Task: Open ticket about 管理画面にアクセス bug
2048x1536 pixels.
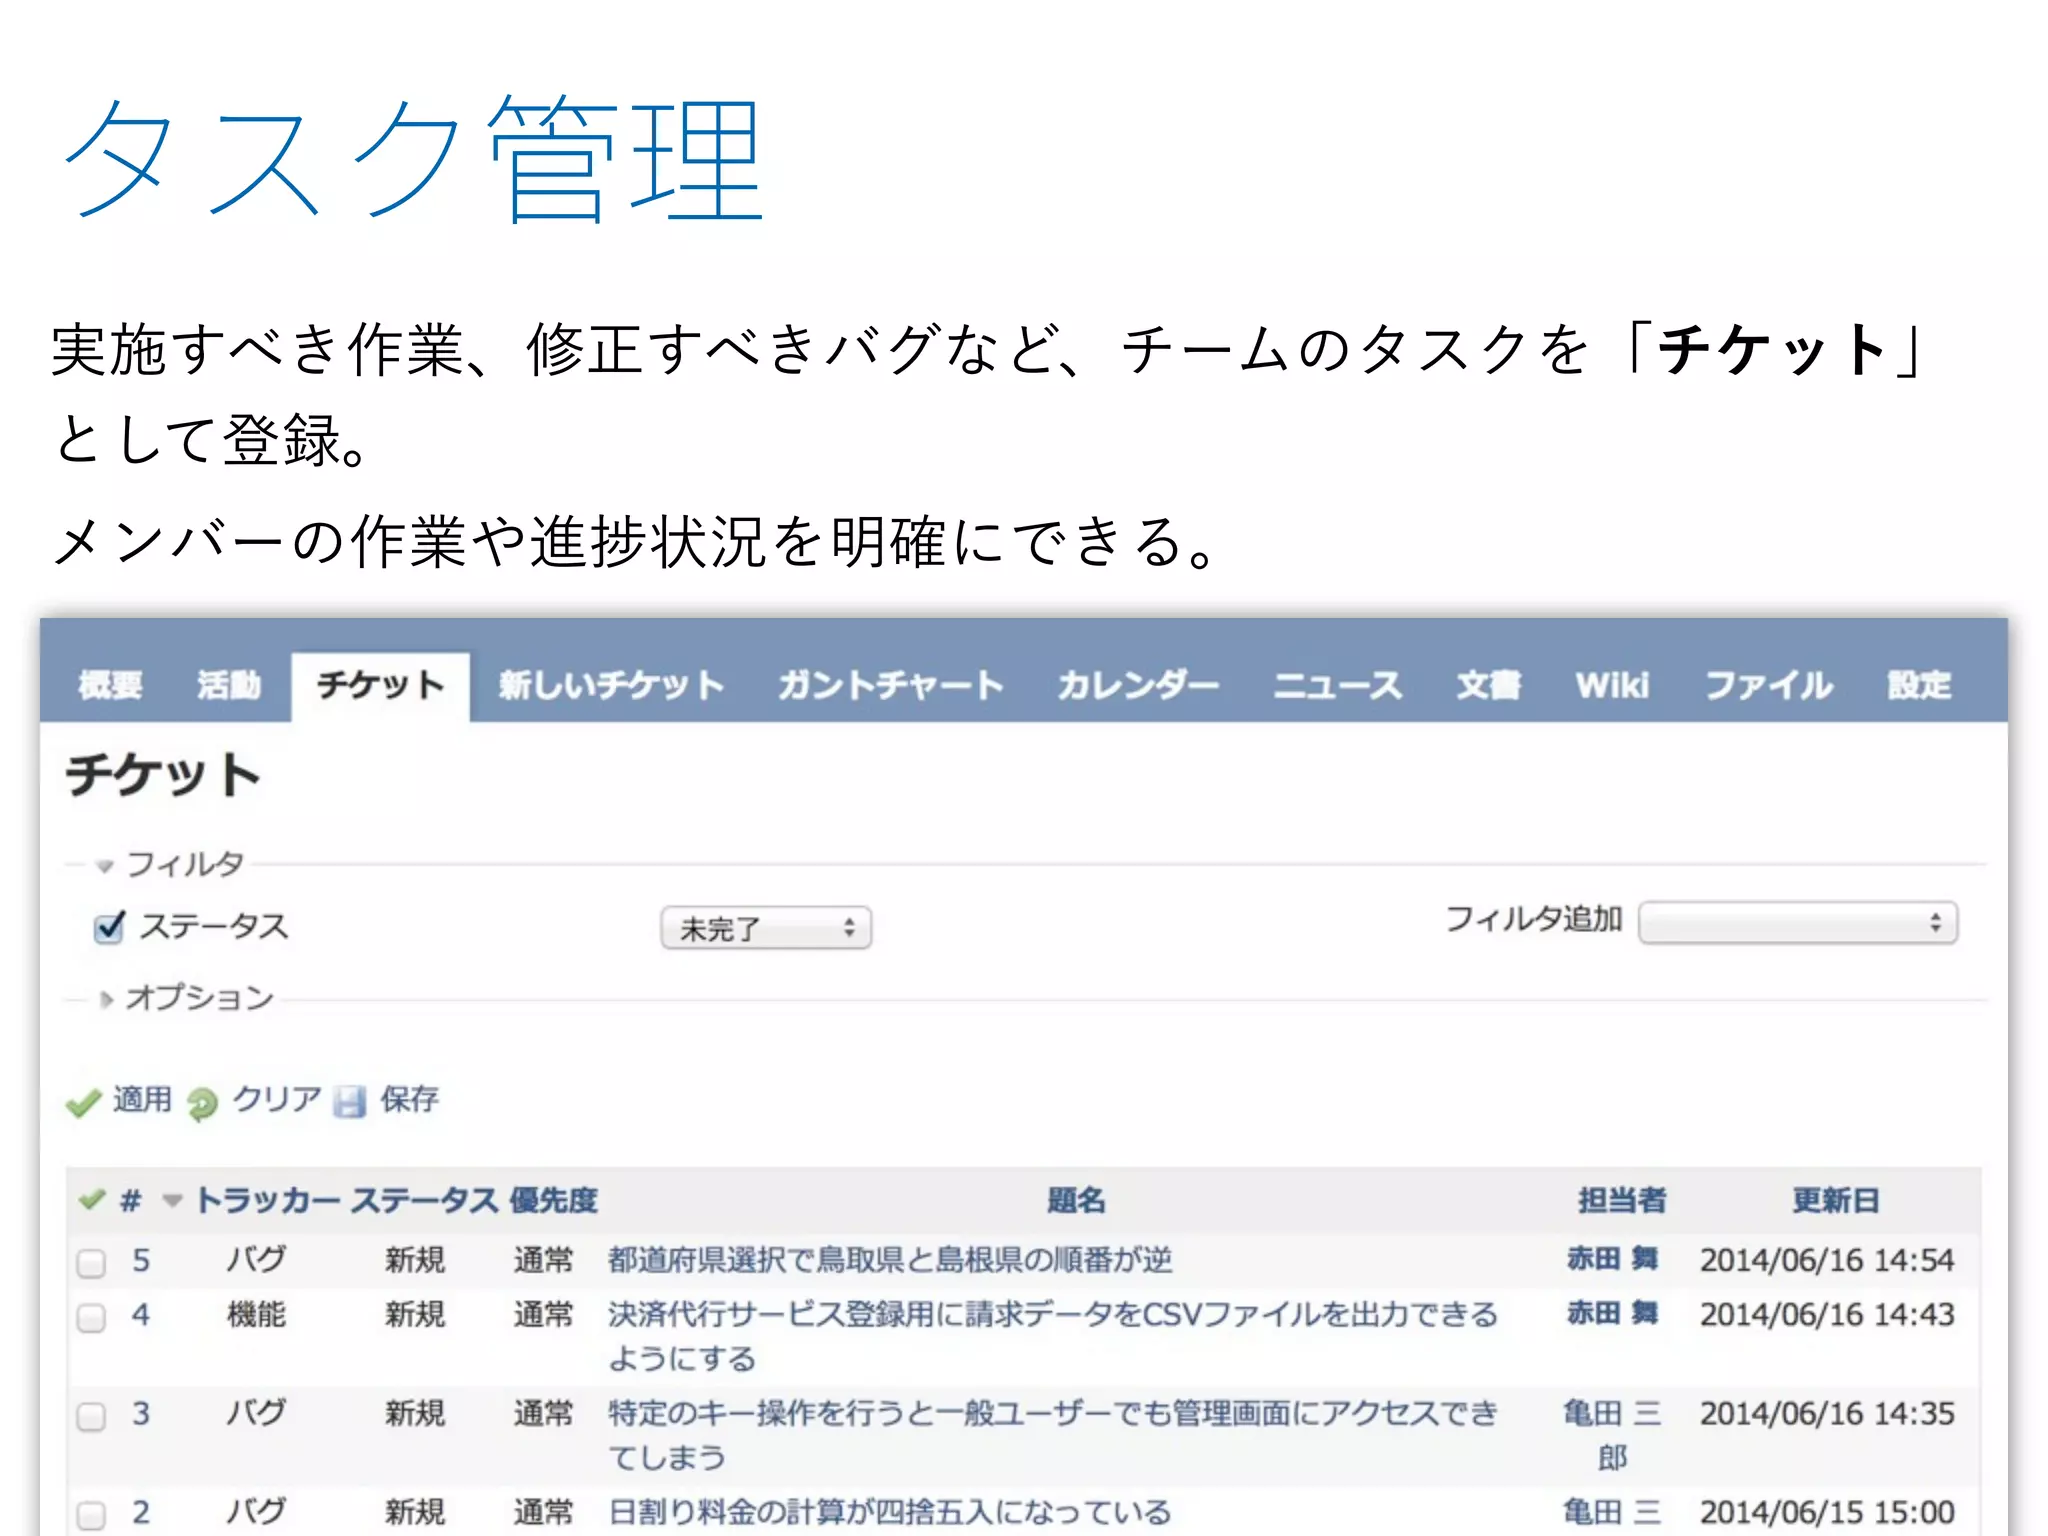Action: coord(1053,1434)
